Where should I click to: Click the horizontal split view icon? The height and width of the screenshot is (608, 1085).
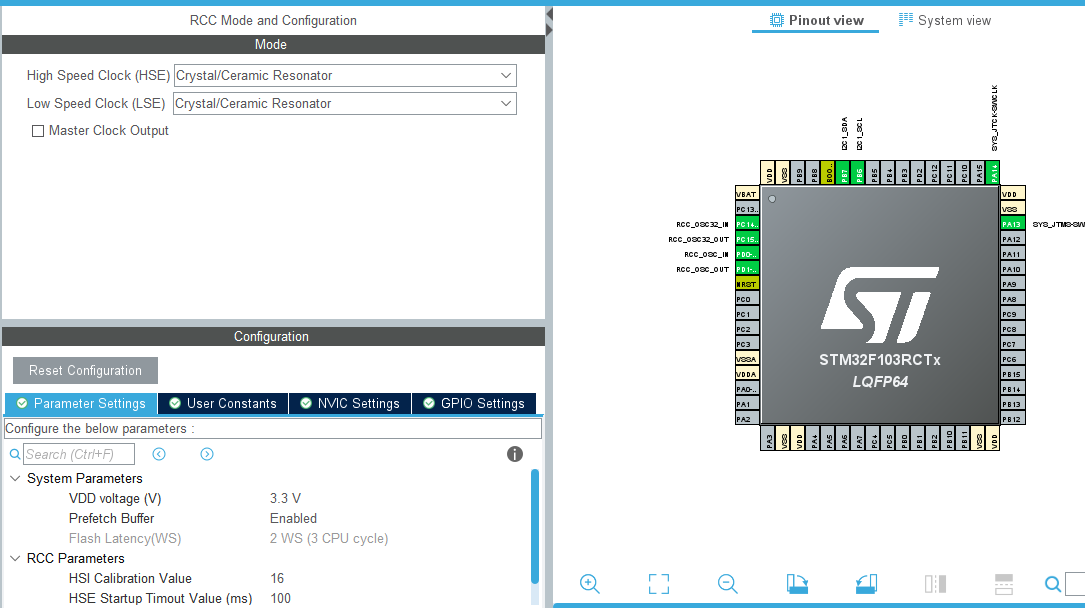pos(1003,584)
